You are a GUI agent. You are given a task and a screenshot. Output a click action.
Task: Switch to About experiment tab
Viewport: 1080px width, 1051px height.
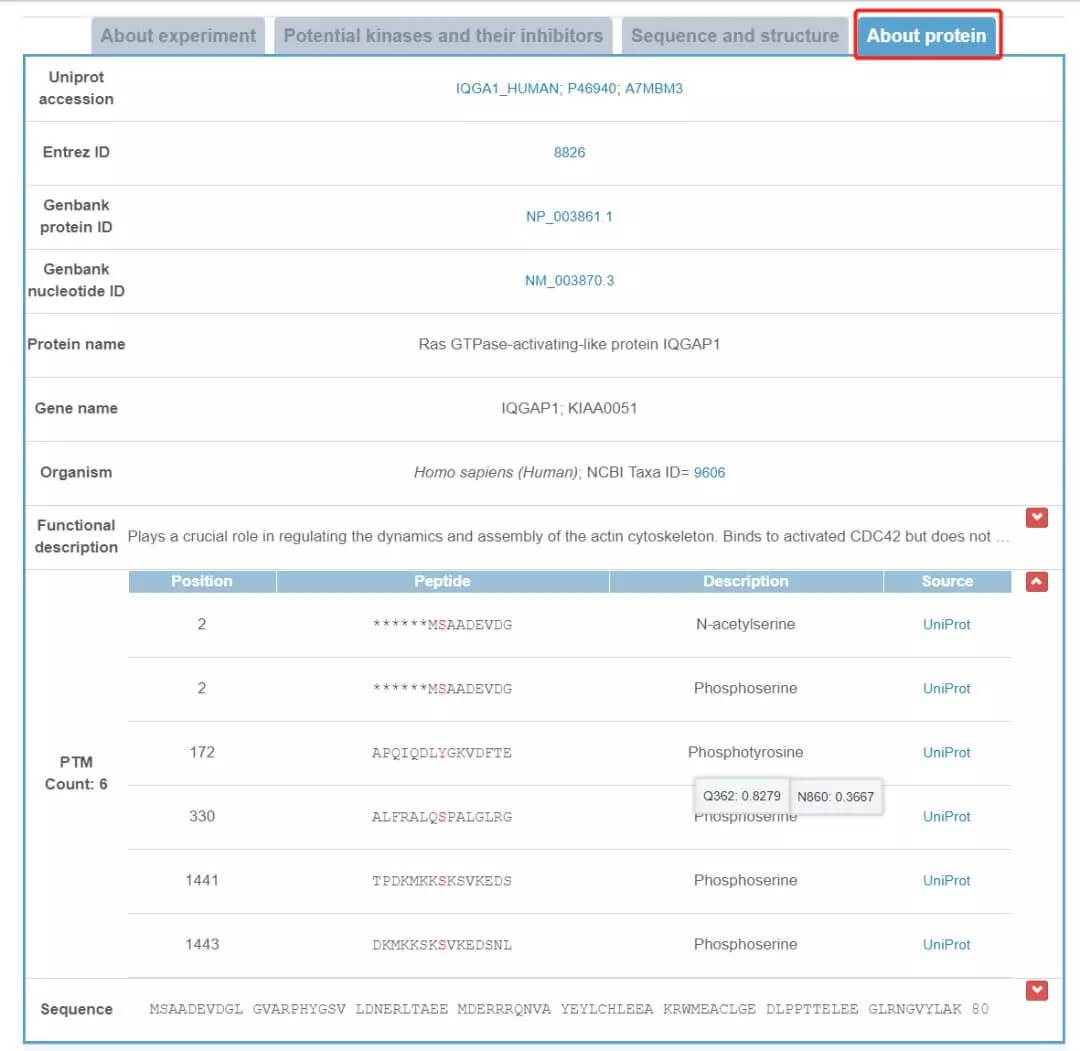pos(178,36)
